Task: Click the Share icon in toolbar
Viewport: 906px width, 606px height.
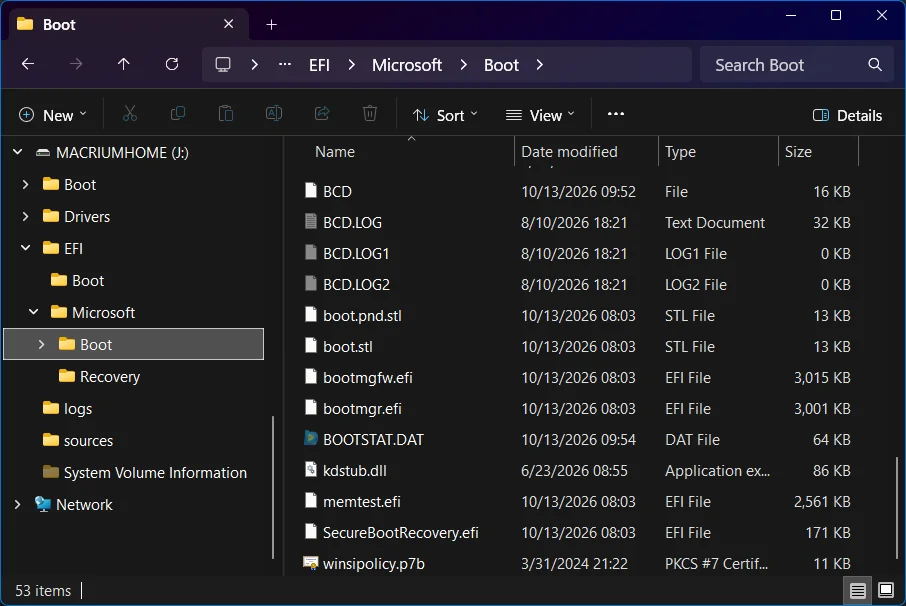Action: (x=322, y=114)
